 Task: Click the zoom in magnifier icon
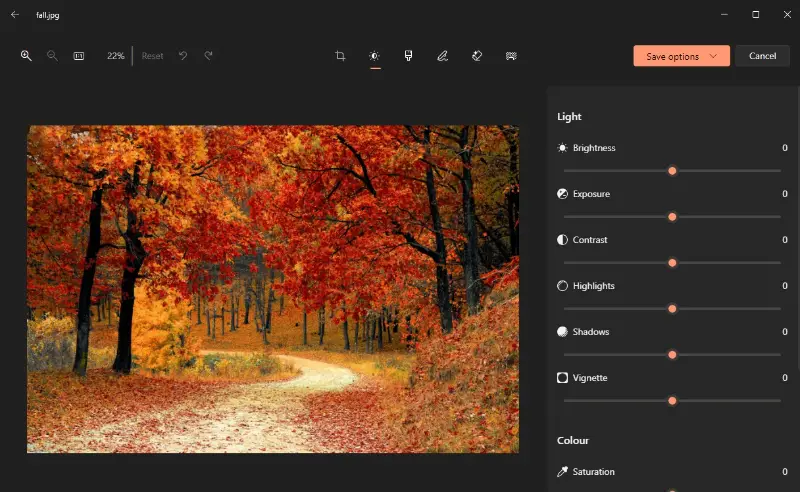tap(26, 56)
